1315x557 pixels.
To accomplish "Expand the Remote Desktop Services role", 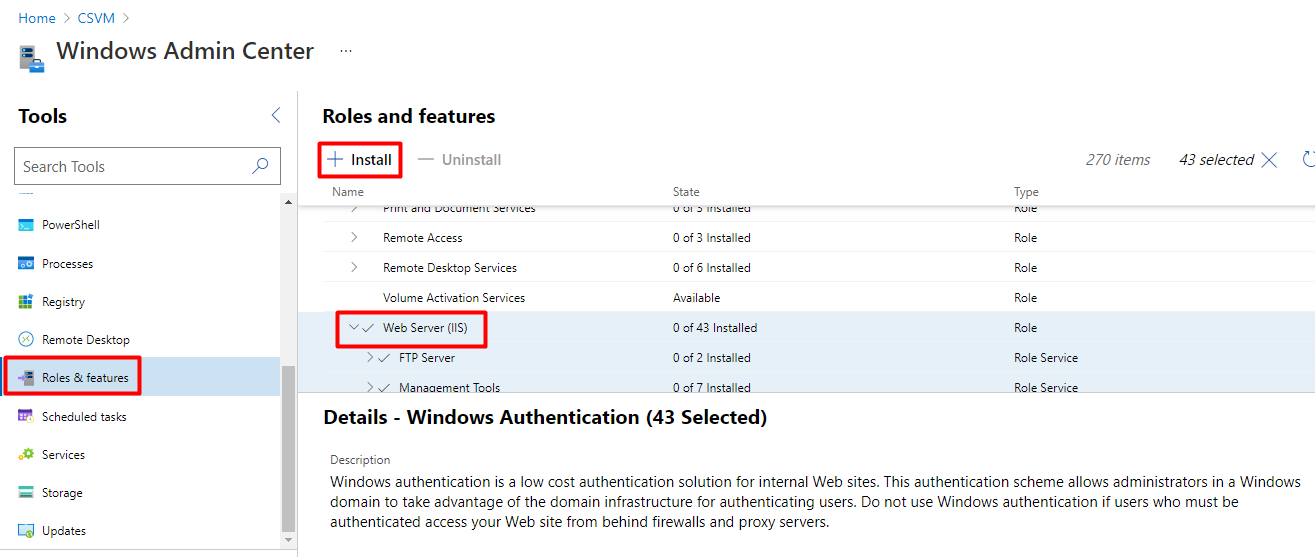I will (x=354, y=268).
